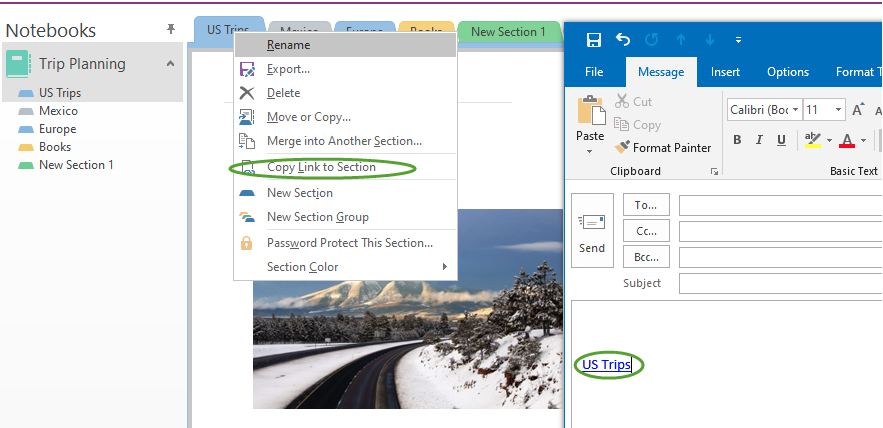Choose New Section from context menu
The height and width of the screenshot is (428, 883).
click(x=345, y=193)
